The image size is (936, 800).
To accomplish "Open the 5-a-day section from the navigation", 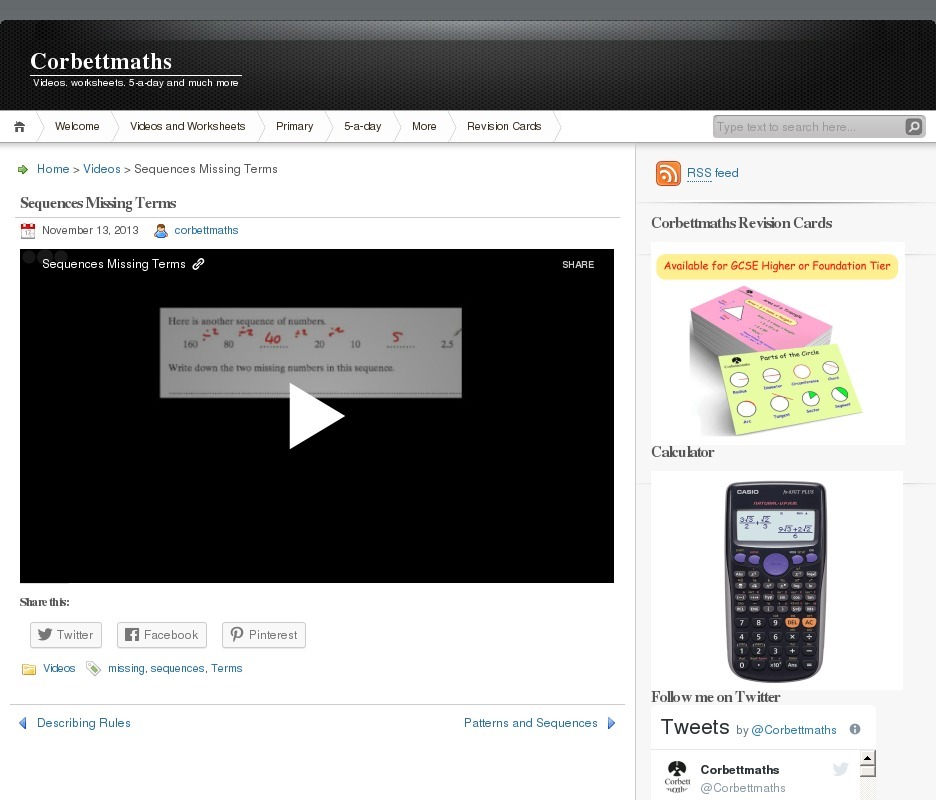I will pyautogui.click(x=362, y=126).
